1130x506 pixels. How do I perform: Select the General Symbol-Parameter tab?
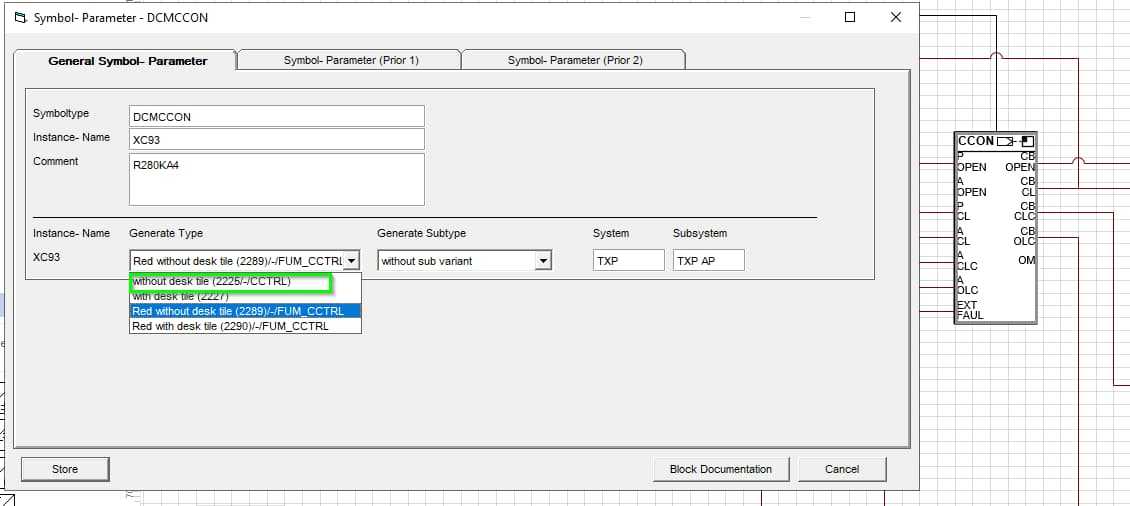tap(127, 61)
